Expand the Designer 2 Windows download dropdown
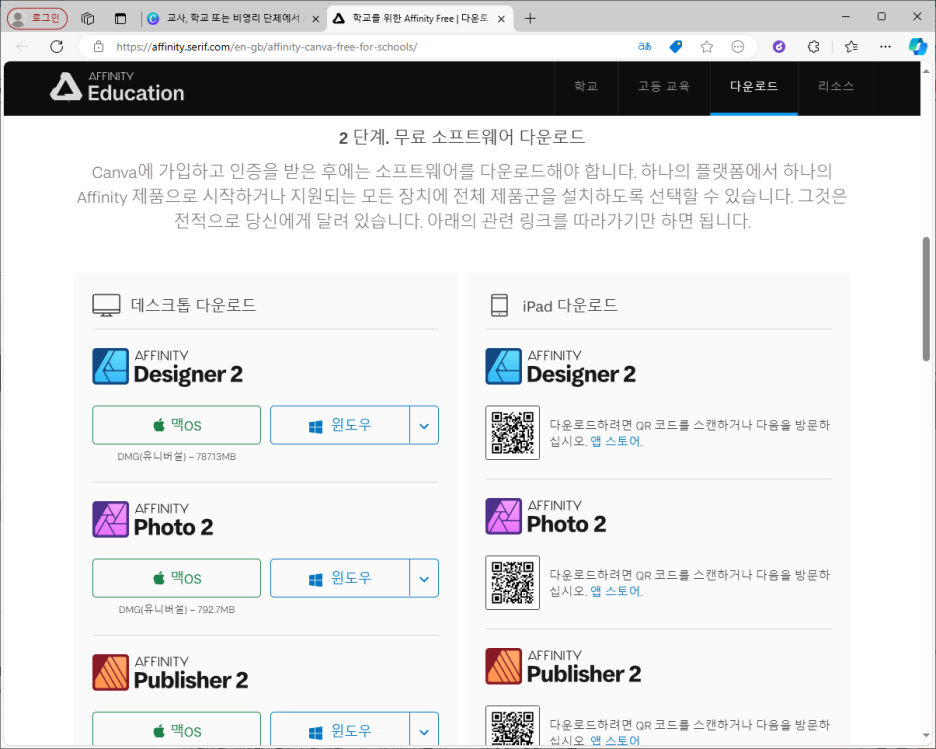 [x=424, y=426]
